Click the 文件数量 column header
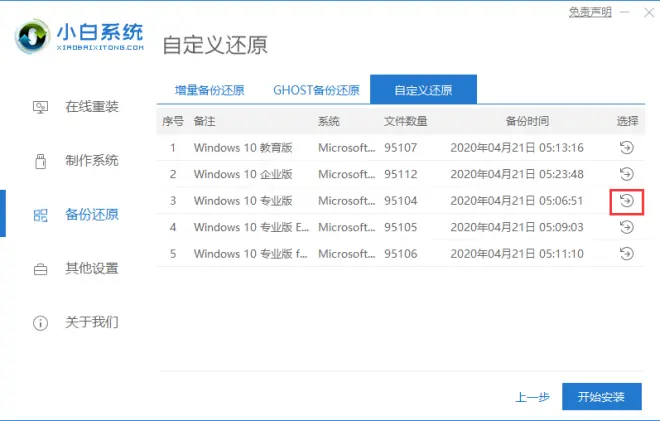This screenshot has height=421, width=660. (406, 122)
